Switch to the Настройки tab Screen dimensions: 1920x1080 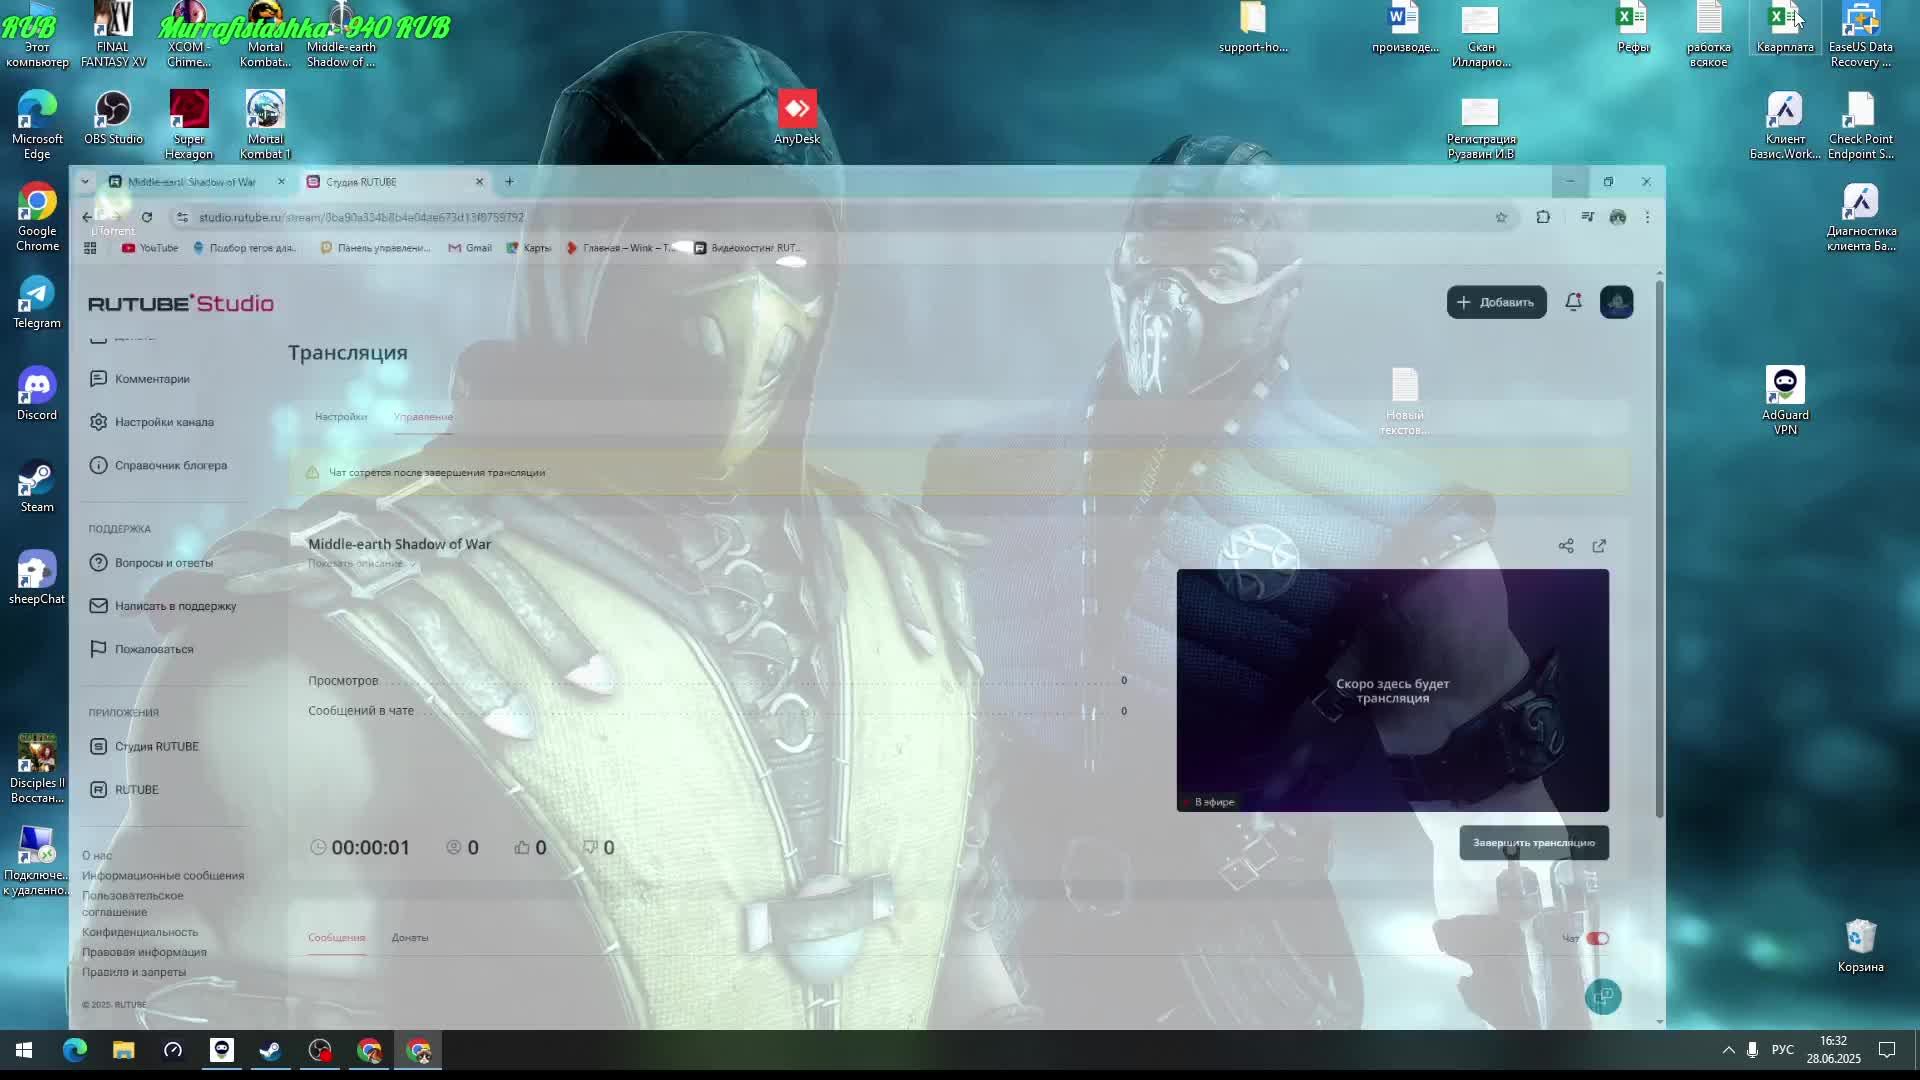coord(341,417)
